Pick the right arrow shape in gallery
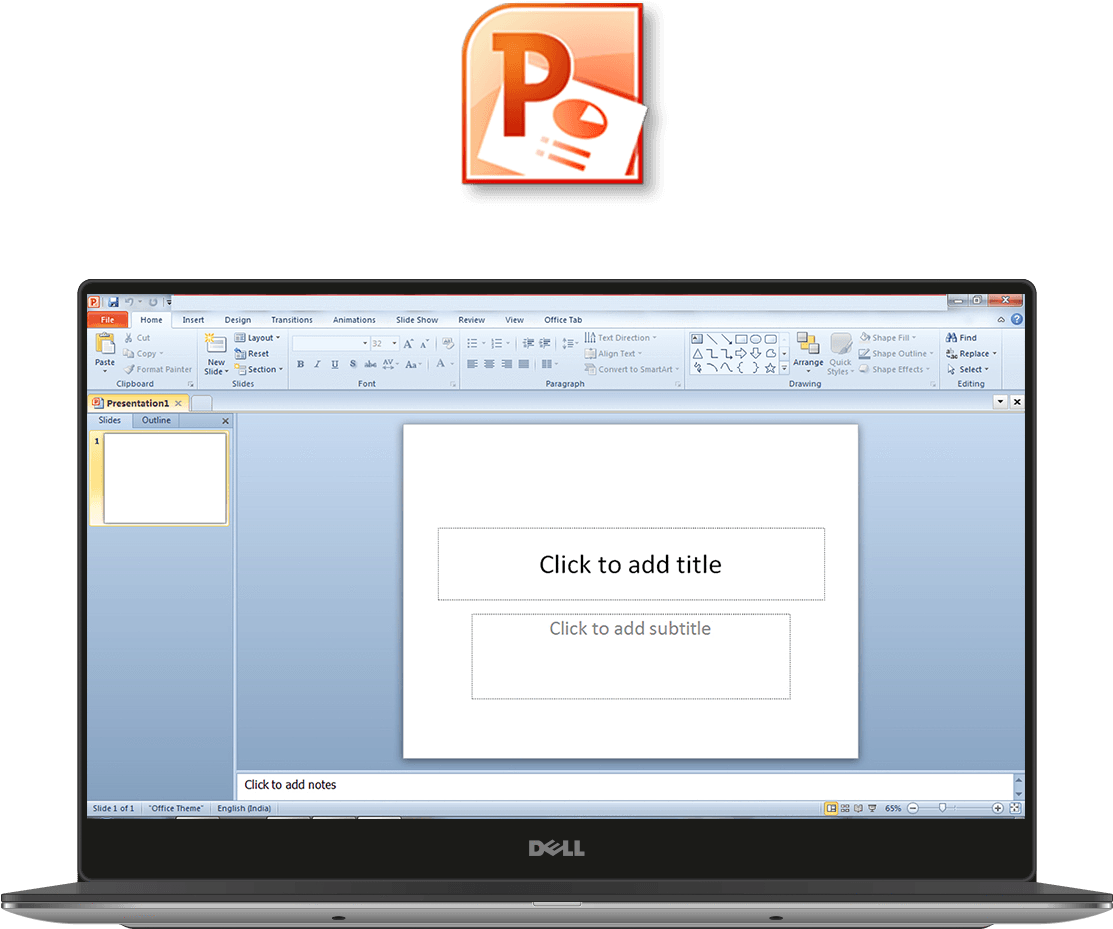The width and height of the screenshot is (1113, 929). [741, 353]
